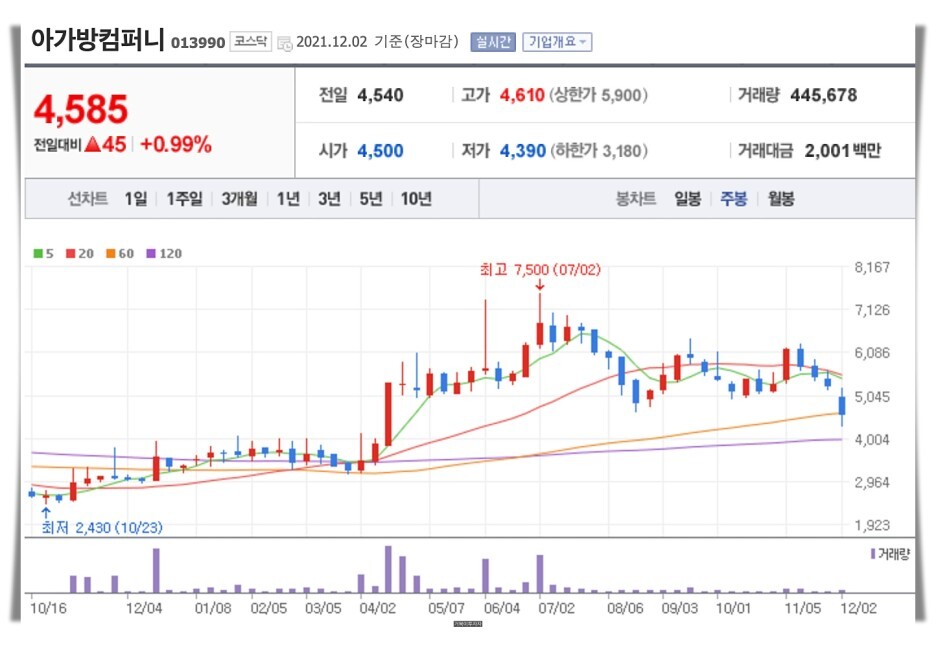Click the current price 4,585
The height and width of the screenshot is (647, 936).
click(81, 110)
